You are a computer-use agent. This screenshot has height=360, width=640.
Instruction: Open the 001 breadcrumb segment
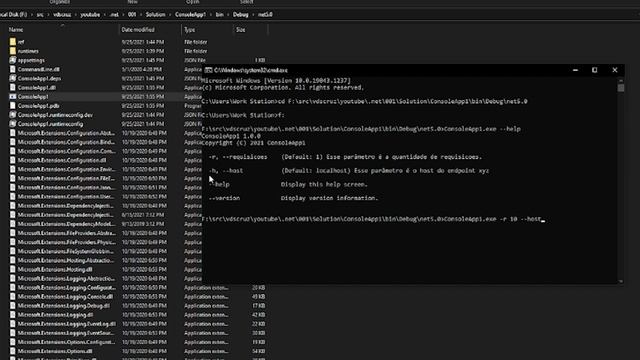coord(132,15)
